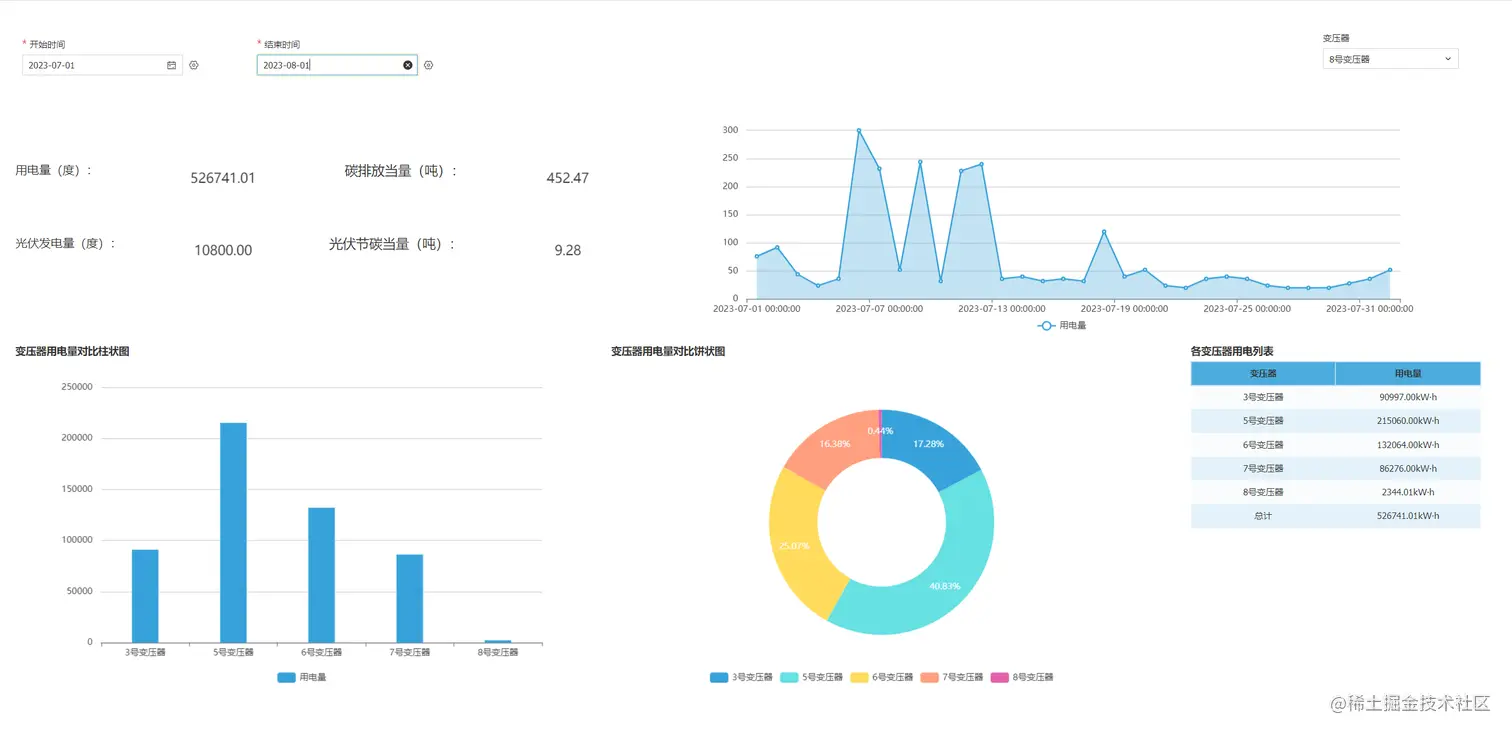
Task: Toggle 7号变压器 legend in pie chart
Action: 951,677
